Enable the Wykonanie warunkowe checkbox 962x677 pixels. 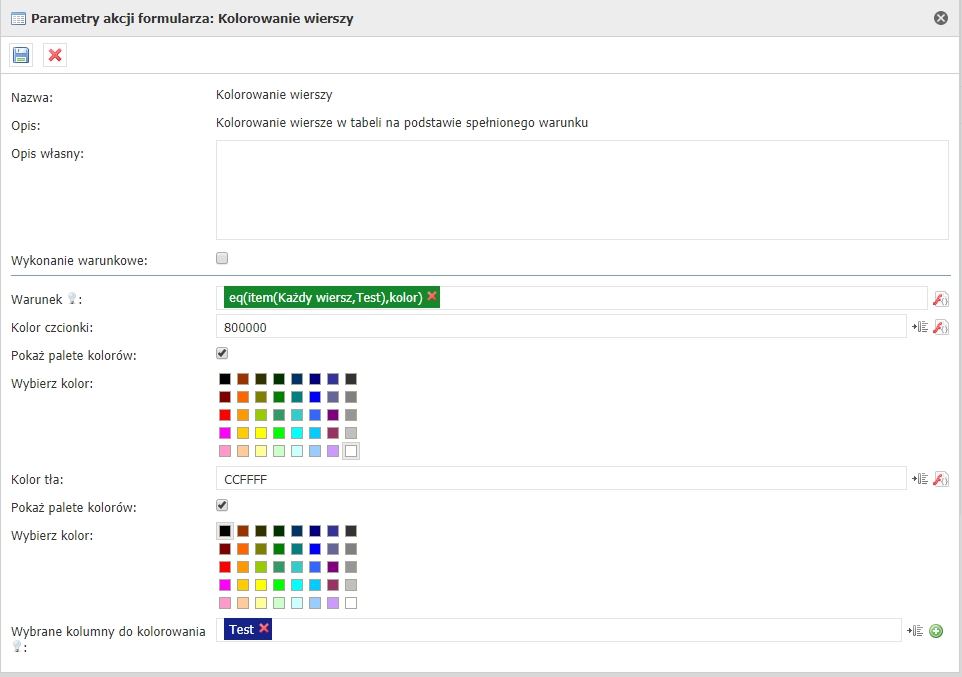point(222,258)
